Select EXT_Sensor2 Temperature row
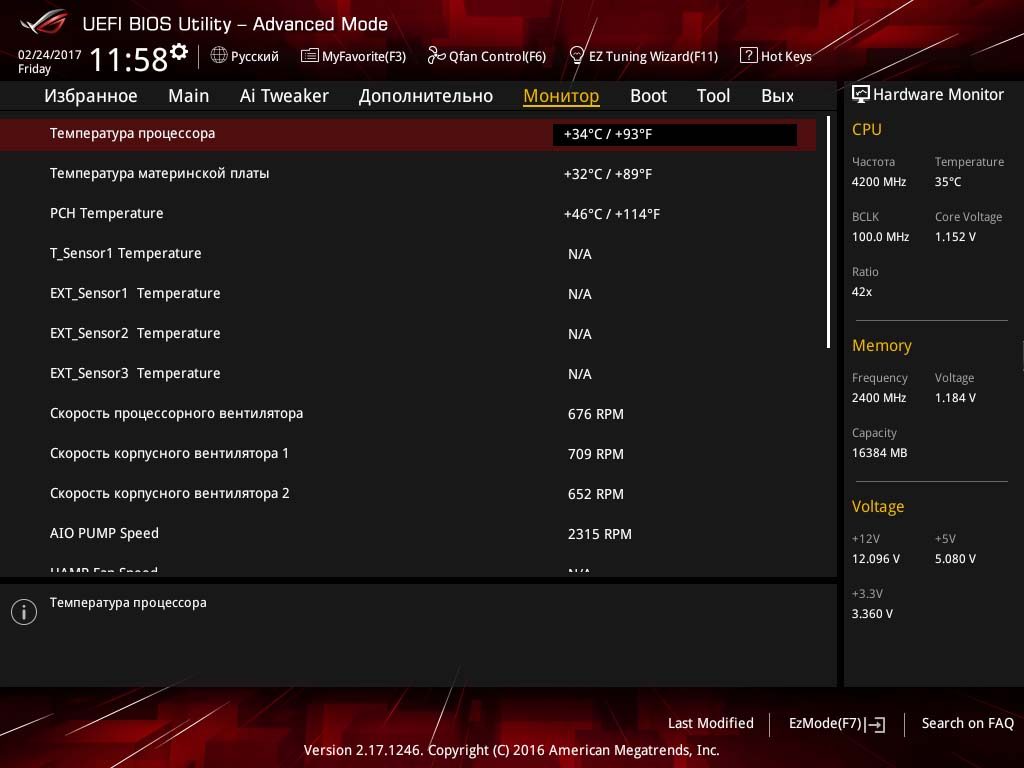This screenshot has height=768, width=1024. (x=408, y=334)
